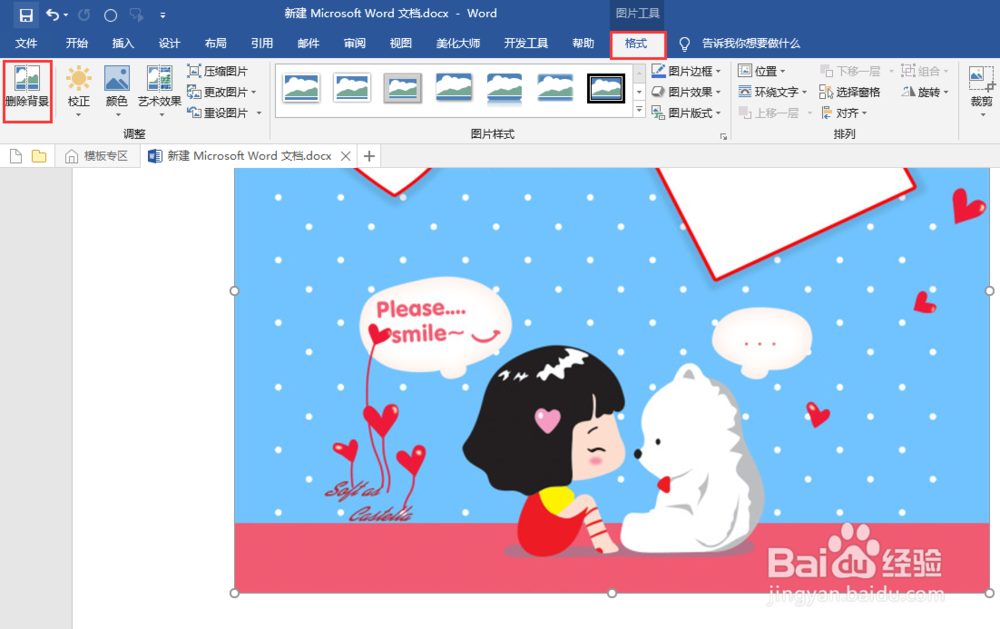Screen dimensions: 1000x629
Task: Switch to the 美化大师 tab
Action: [458, 43]
